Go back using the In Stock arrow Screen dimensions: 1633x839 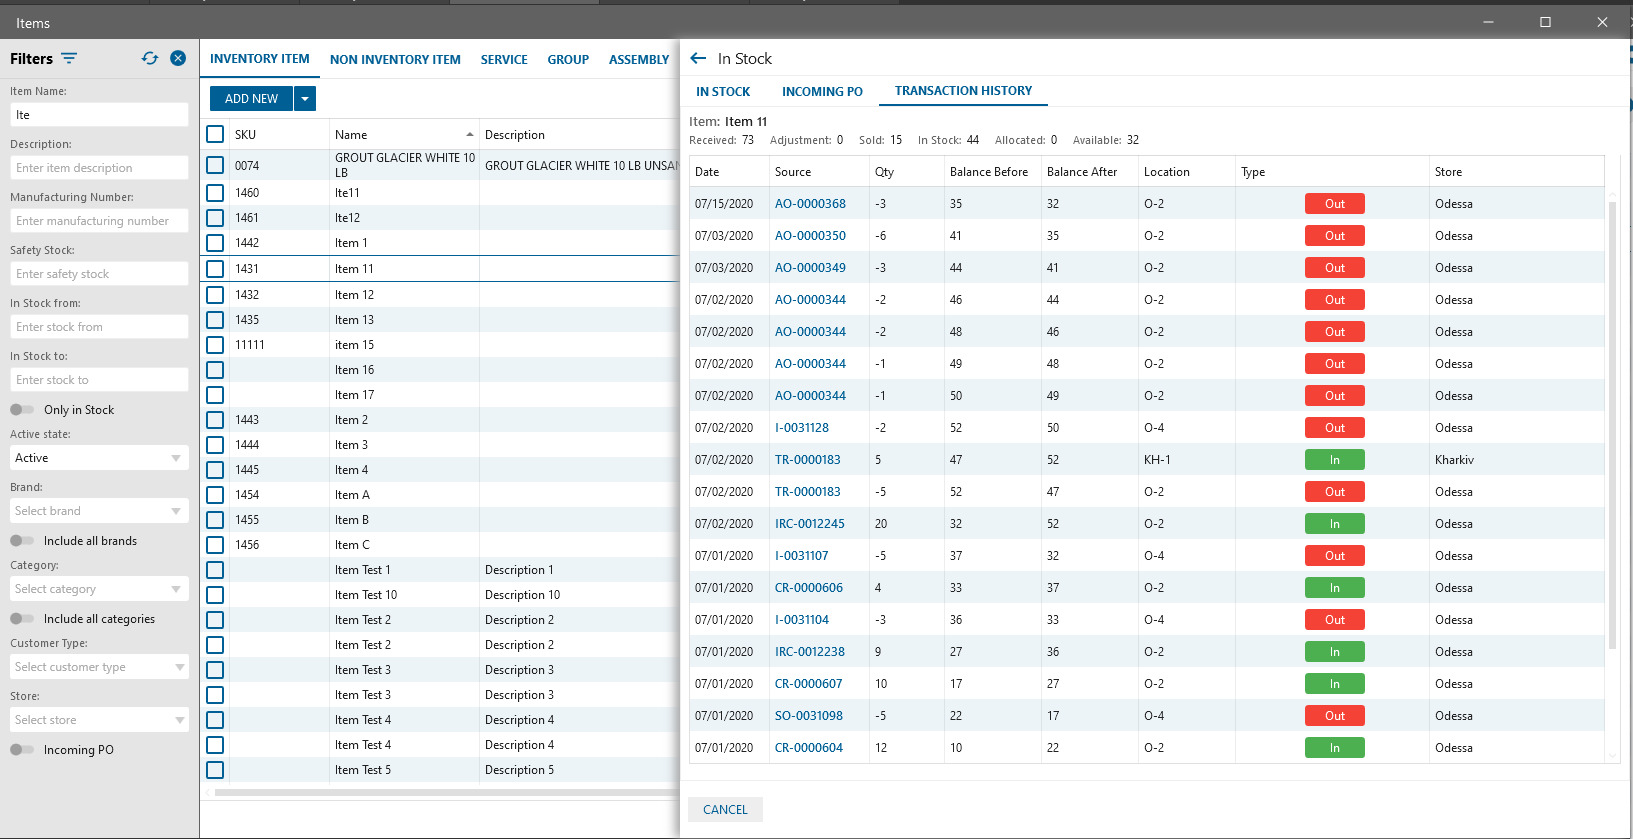(698, 59)
